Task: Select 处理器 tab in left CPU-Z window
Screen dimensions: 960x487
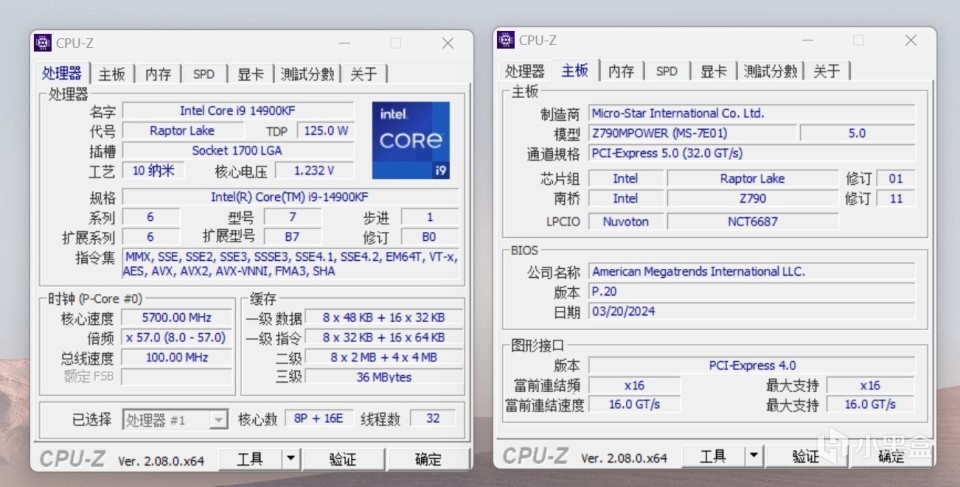Action: point(62,73)
